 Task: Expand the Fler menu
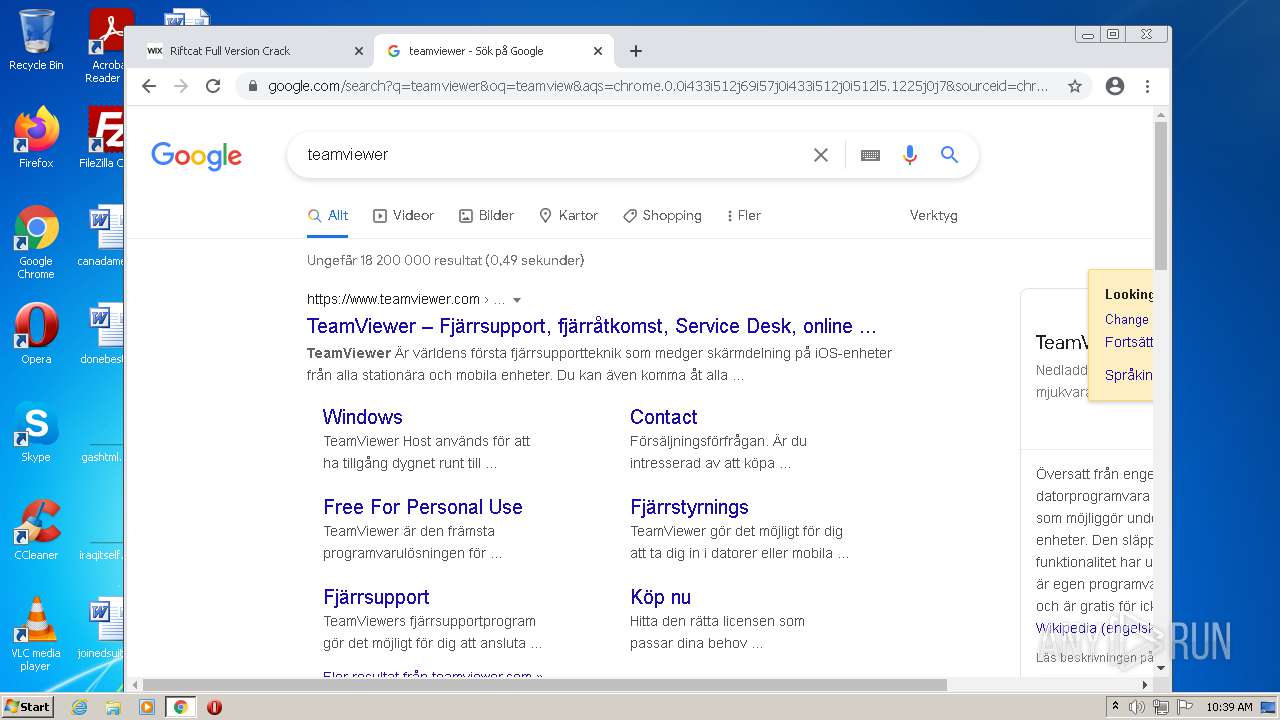pos(744,216)
